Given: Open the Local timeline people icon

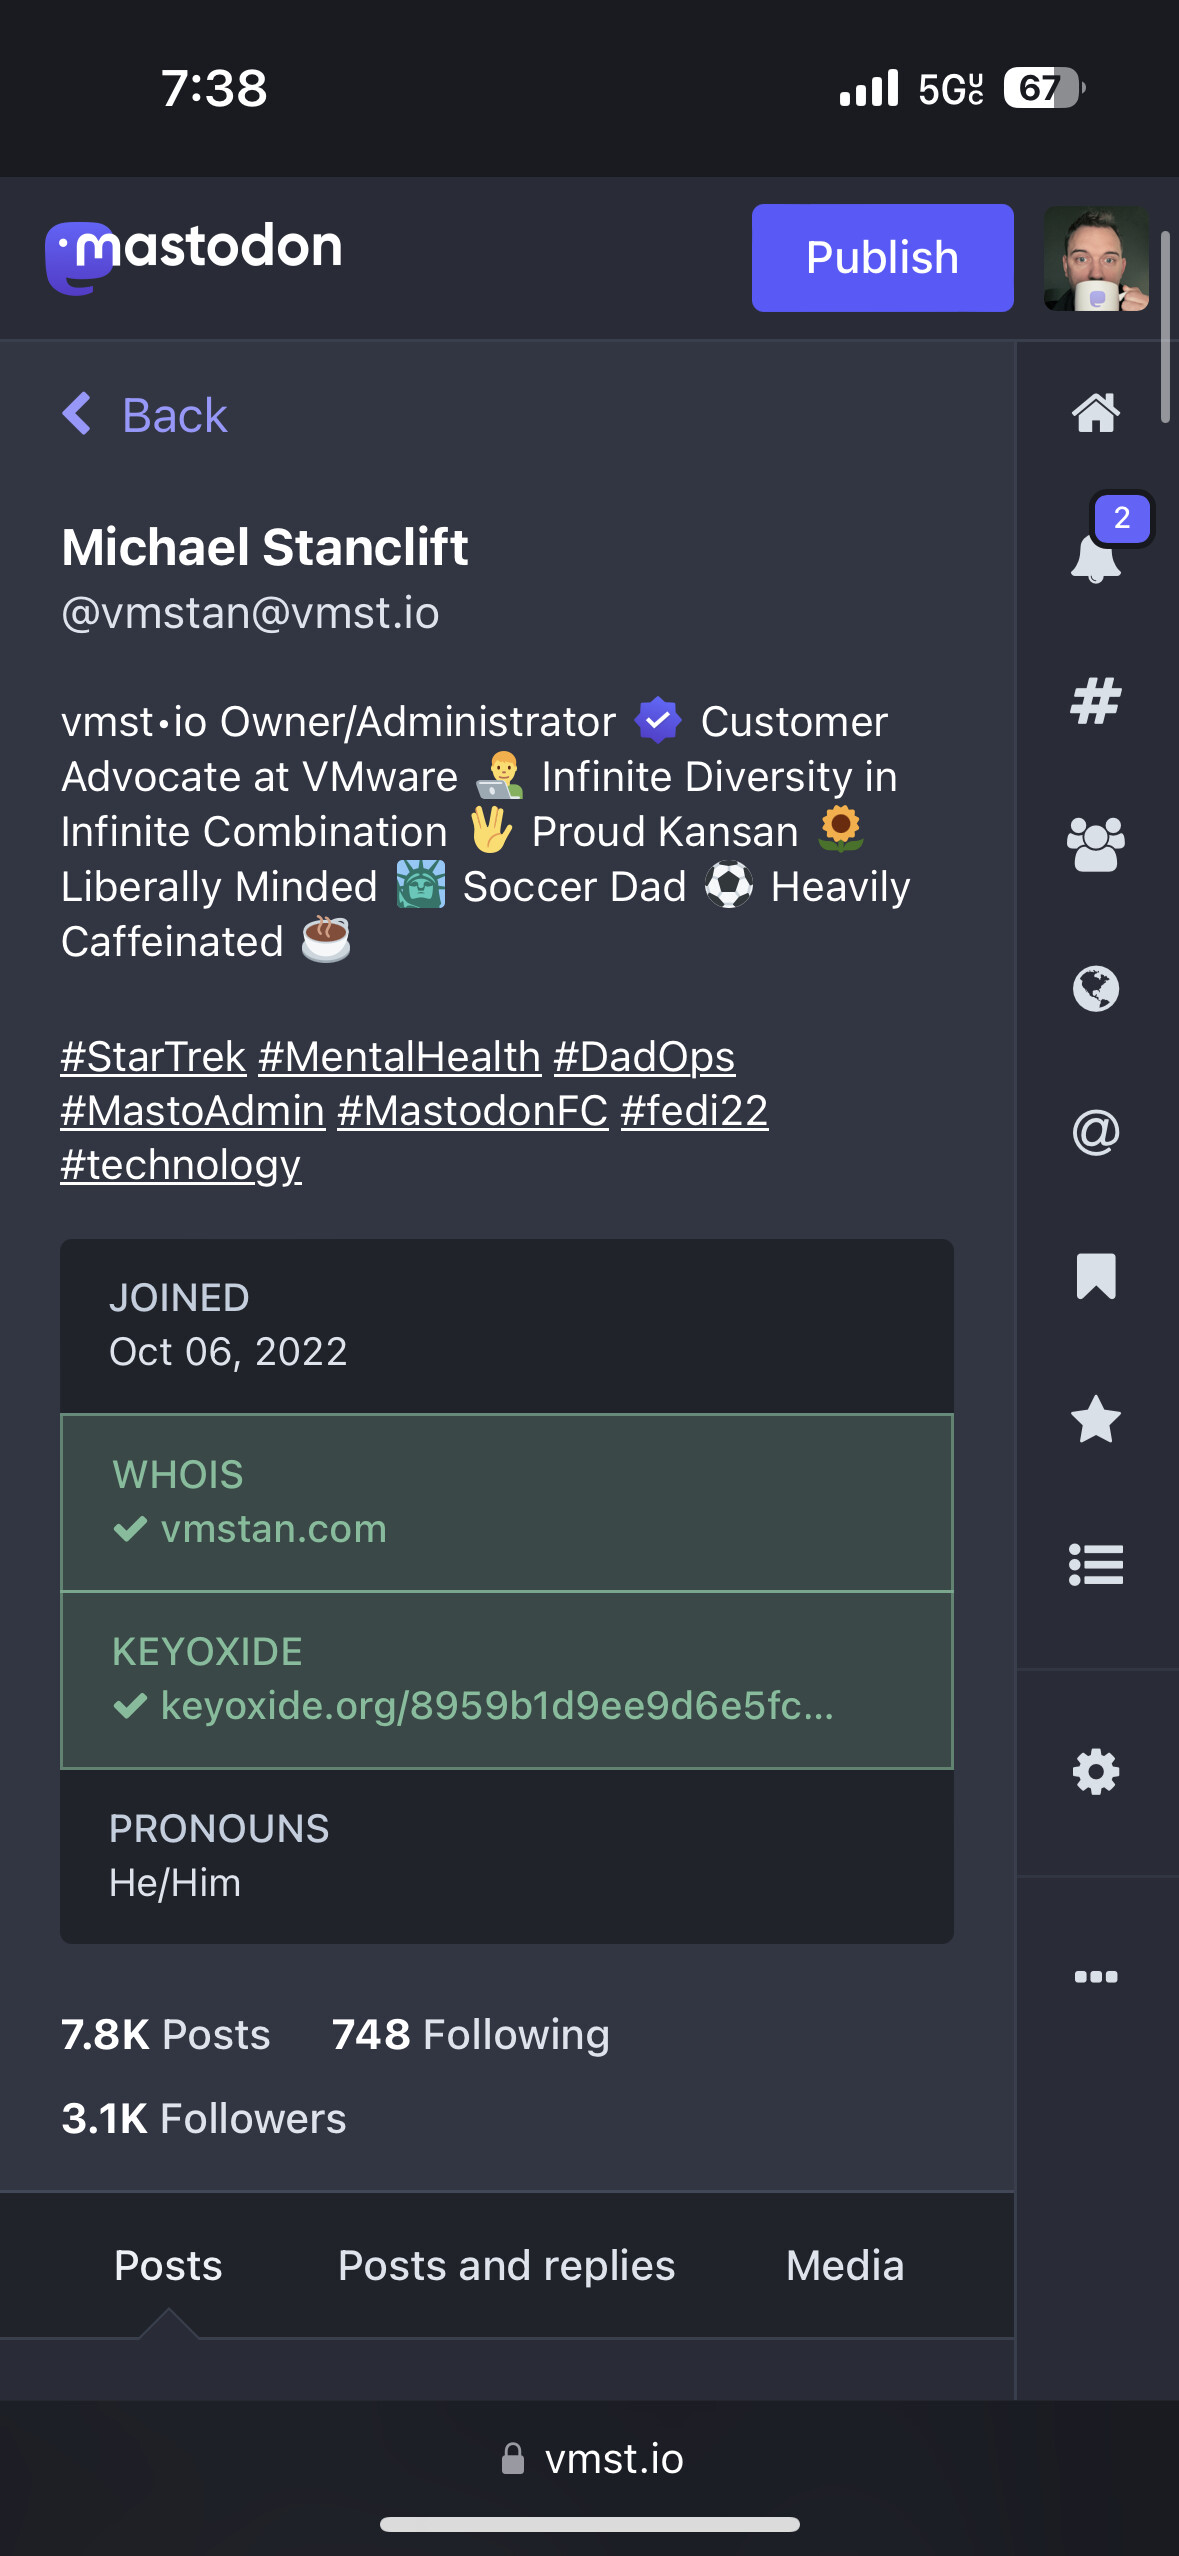Looking at the screenshot, I should (1096, 845).
